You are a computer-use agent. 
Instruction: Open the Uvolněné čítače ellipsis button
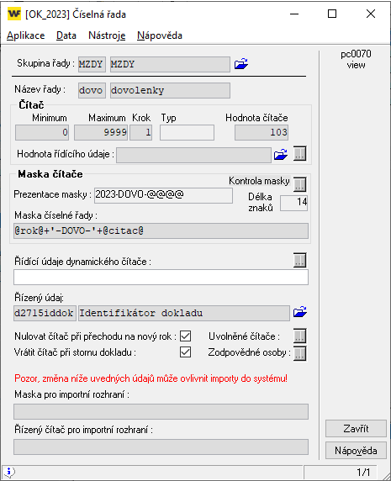pos(300,336)
